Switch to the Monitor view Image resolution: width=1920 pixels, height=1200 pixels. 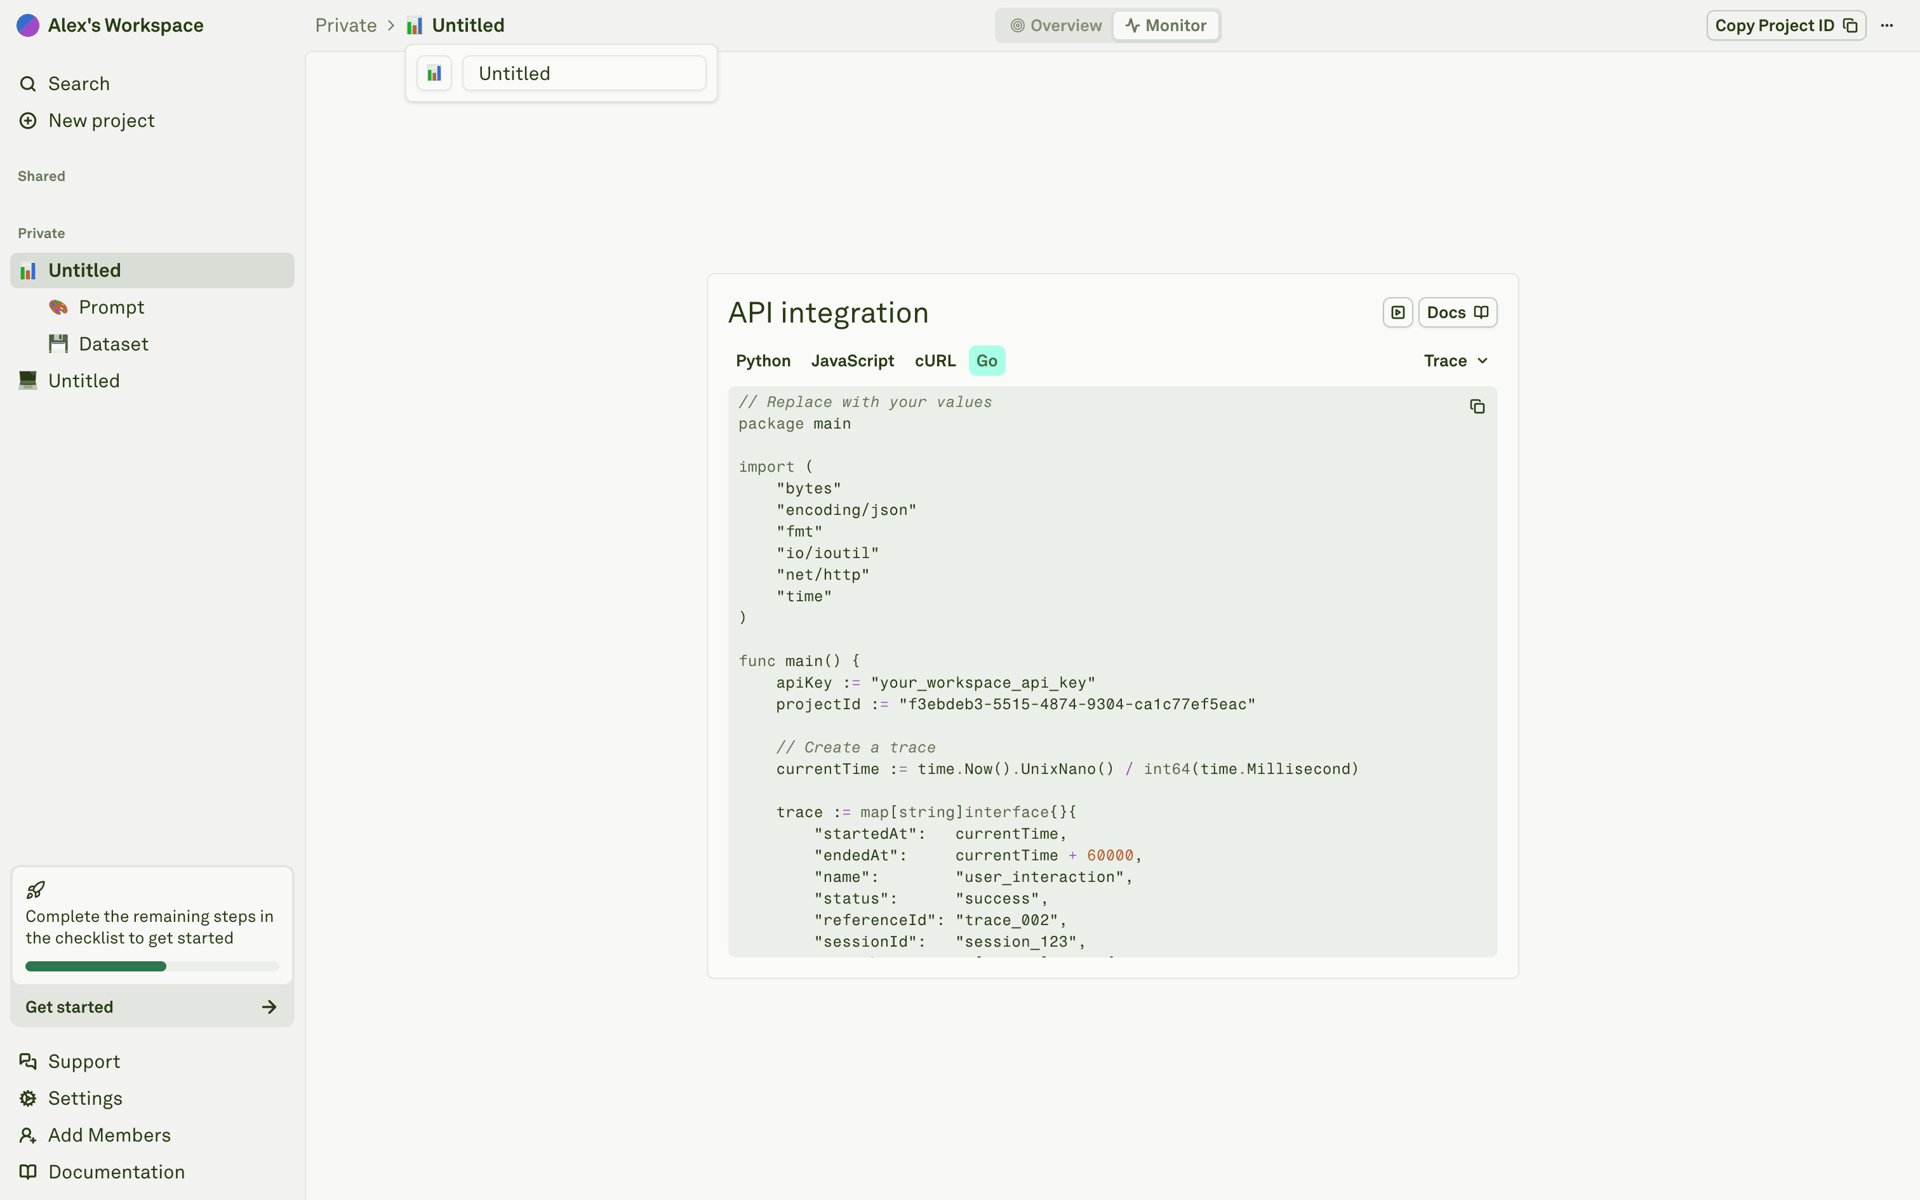tap(1166, 26)
